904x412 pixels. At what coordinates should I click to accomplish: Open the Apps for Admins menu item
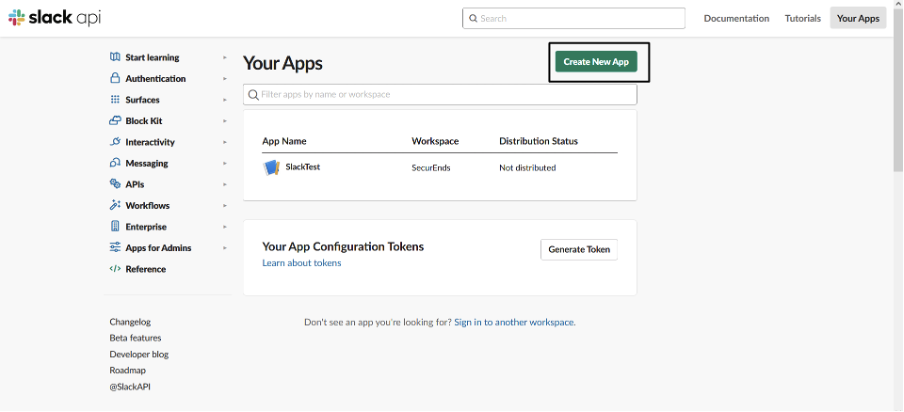pyautogui.click(x=159, y=248)
